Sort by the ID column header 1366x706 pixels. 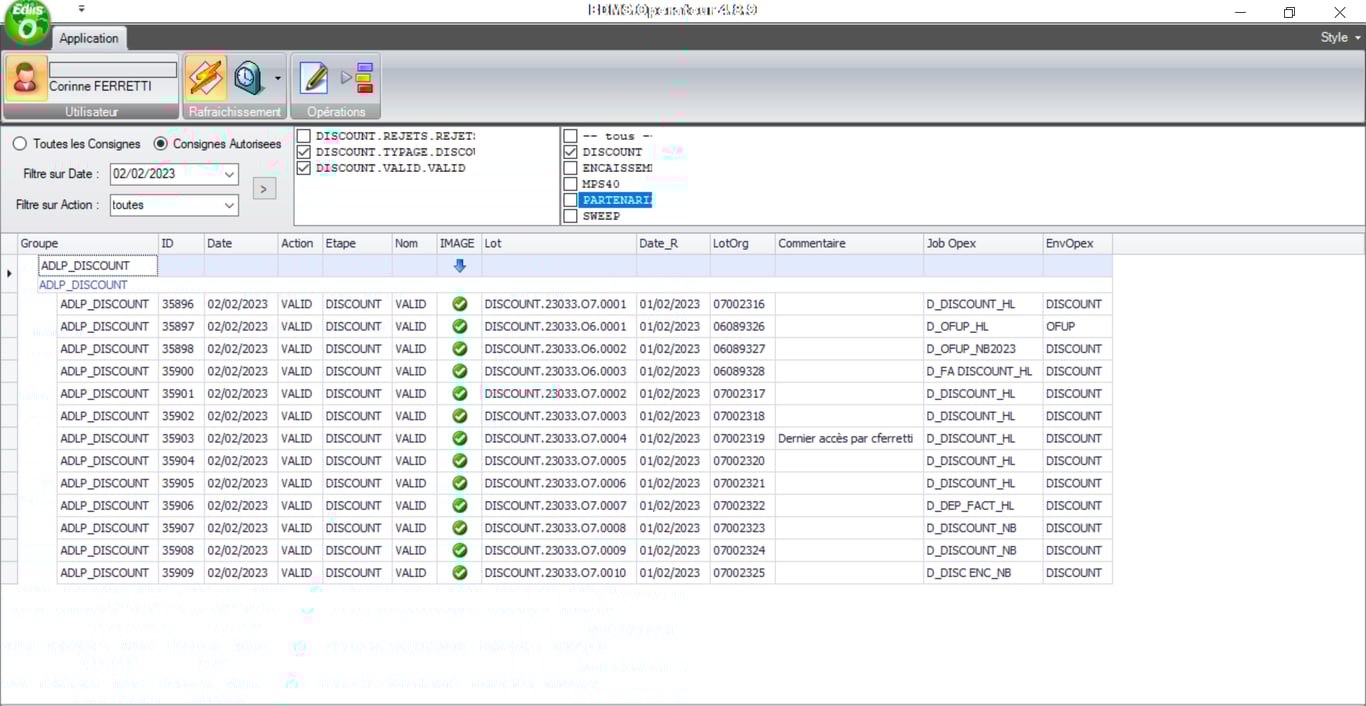[181, 243]
